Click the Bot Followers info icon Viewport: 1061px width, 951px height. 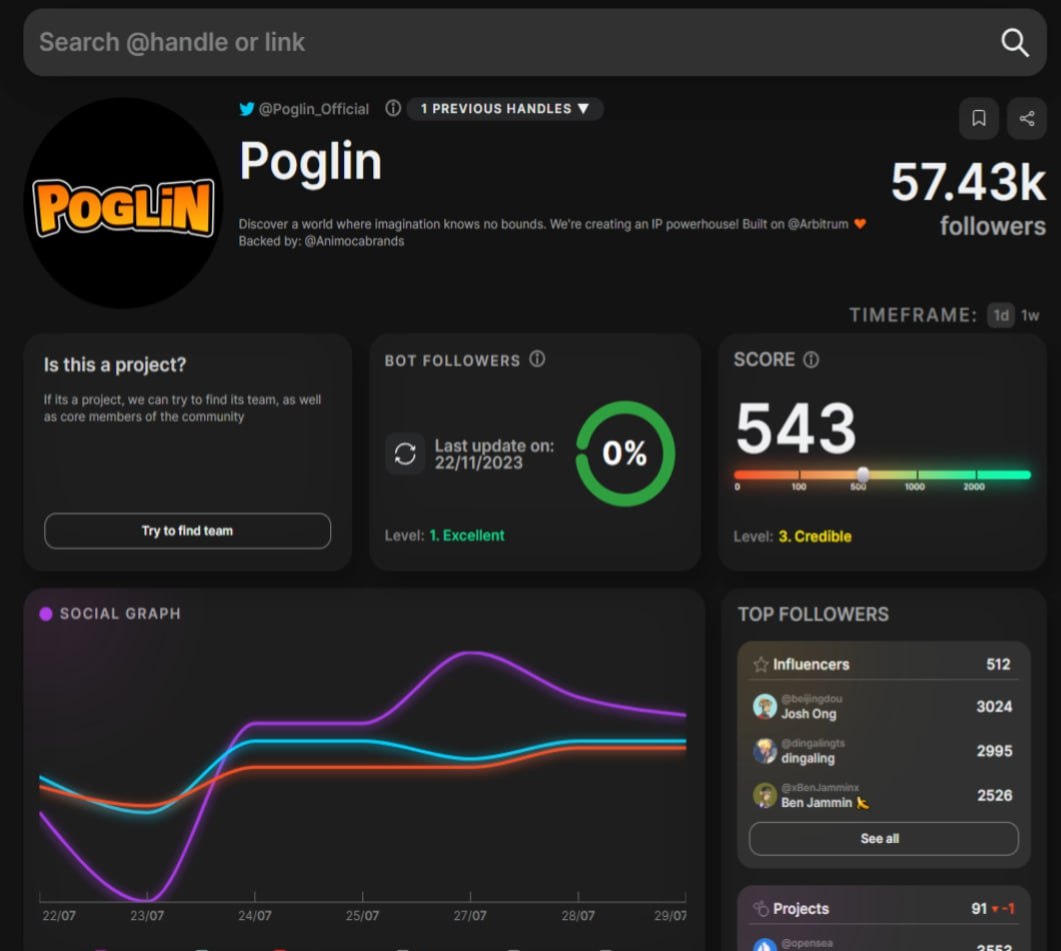point(537,359)
